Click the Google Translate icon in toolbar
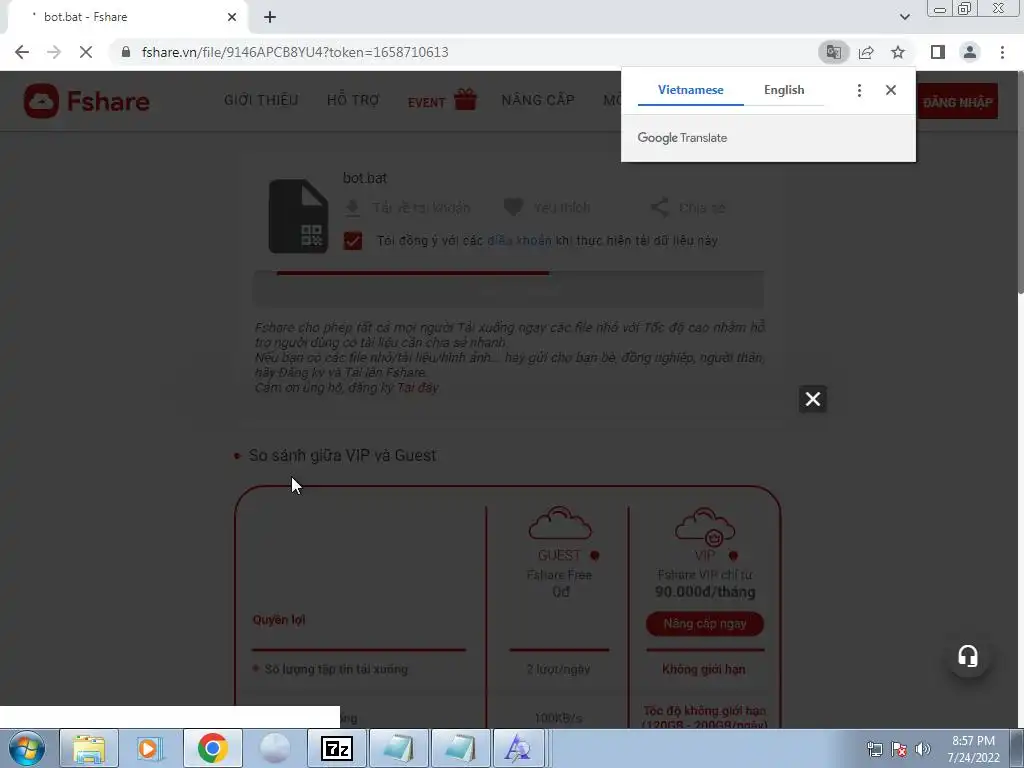 834,52
